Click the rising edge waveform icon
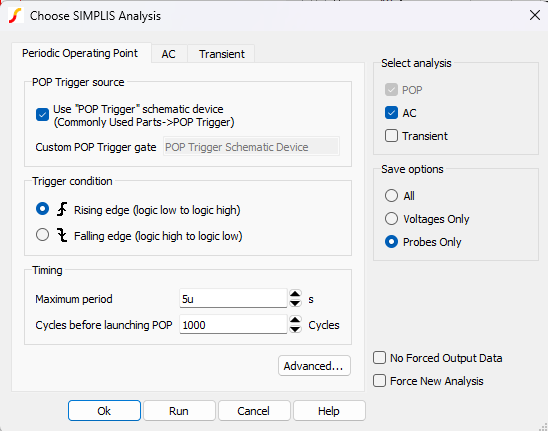This screenshot has height=431, width=548. pos(62,209)
